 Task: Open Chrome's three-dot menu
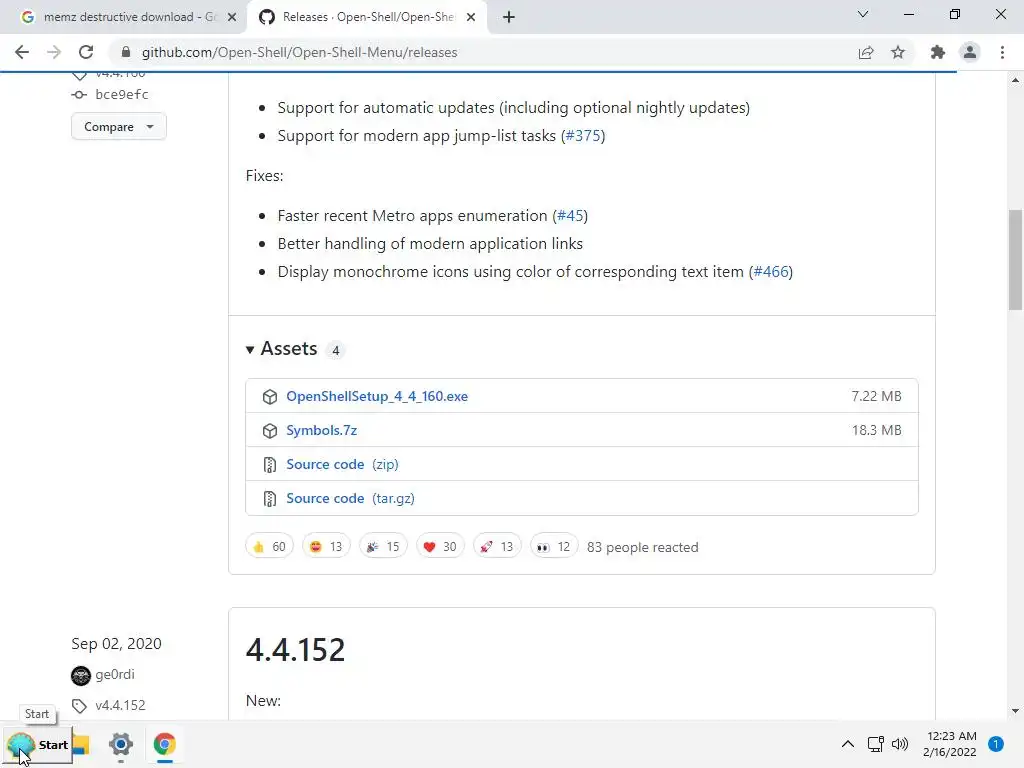[1002, 52]
